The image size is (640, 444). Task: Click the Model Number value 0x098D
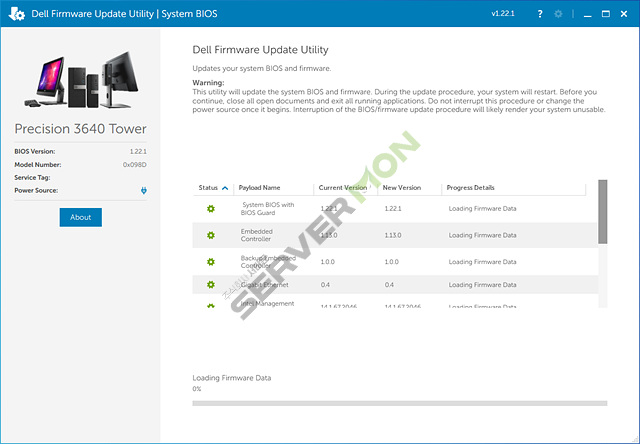135,165
